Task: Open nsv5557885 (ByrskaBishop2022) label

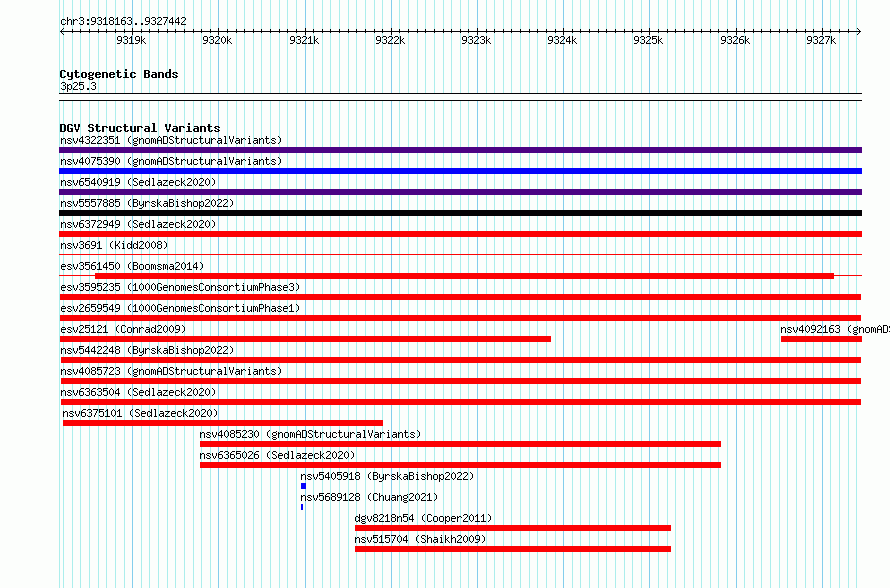Action: 147,203
